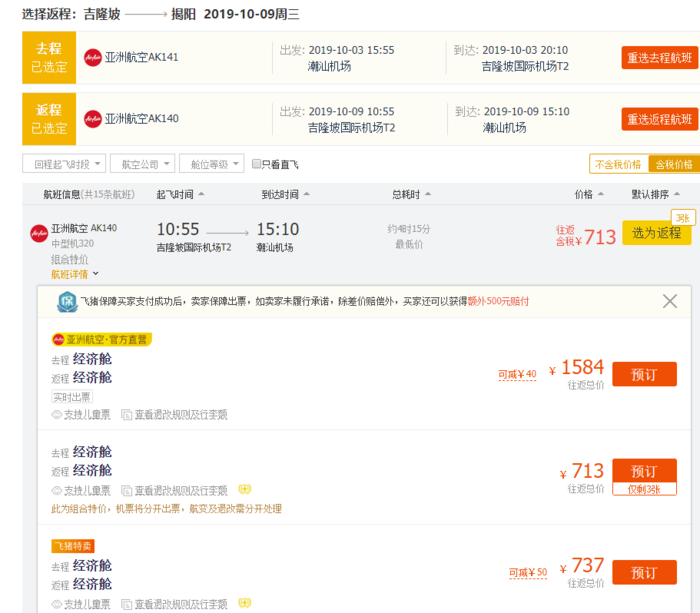
Task: Tick the 只看直飞 direct-flights-only checkbox
Action: (x=257, y=164)
